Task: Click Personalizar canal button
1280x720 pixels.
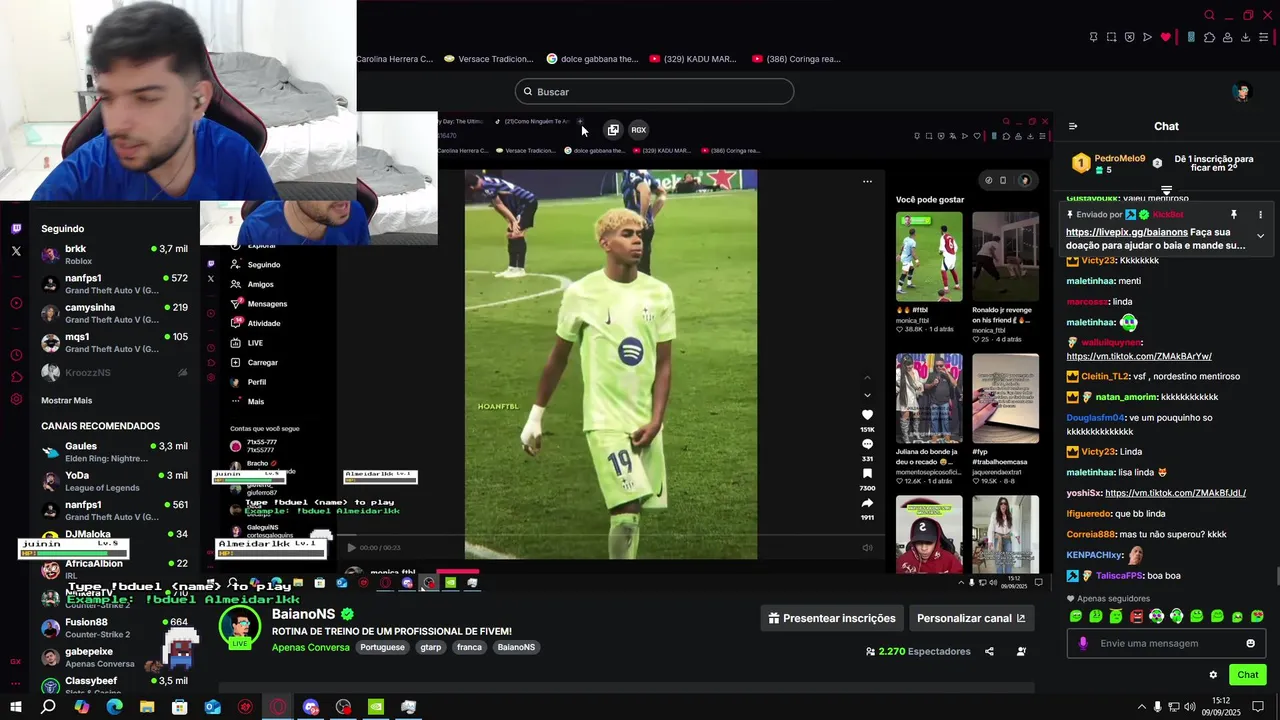Action: (x=971, y=618)
